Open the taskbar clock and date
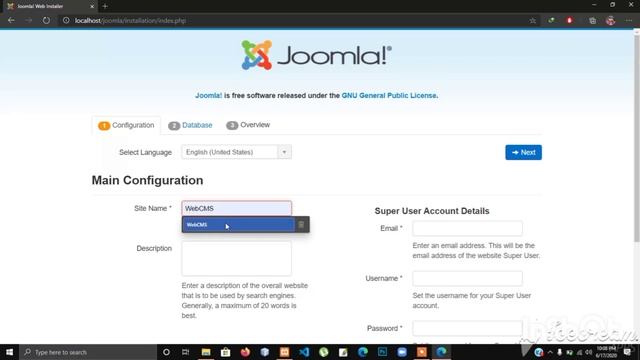Viewport: 640px width, 360px height. (x=606, y=352)
